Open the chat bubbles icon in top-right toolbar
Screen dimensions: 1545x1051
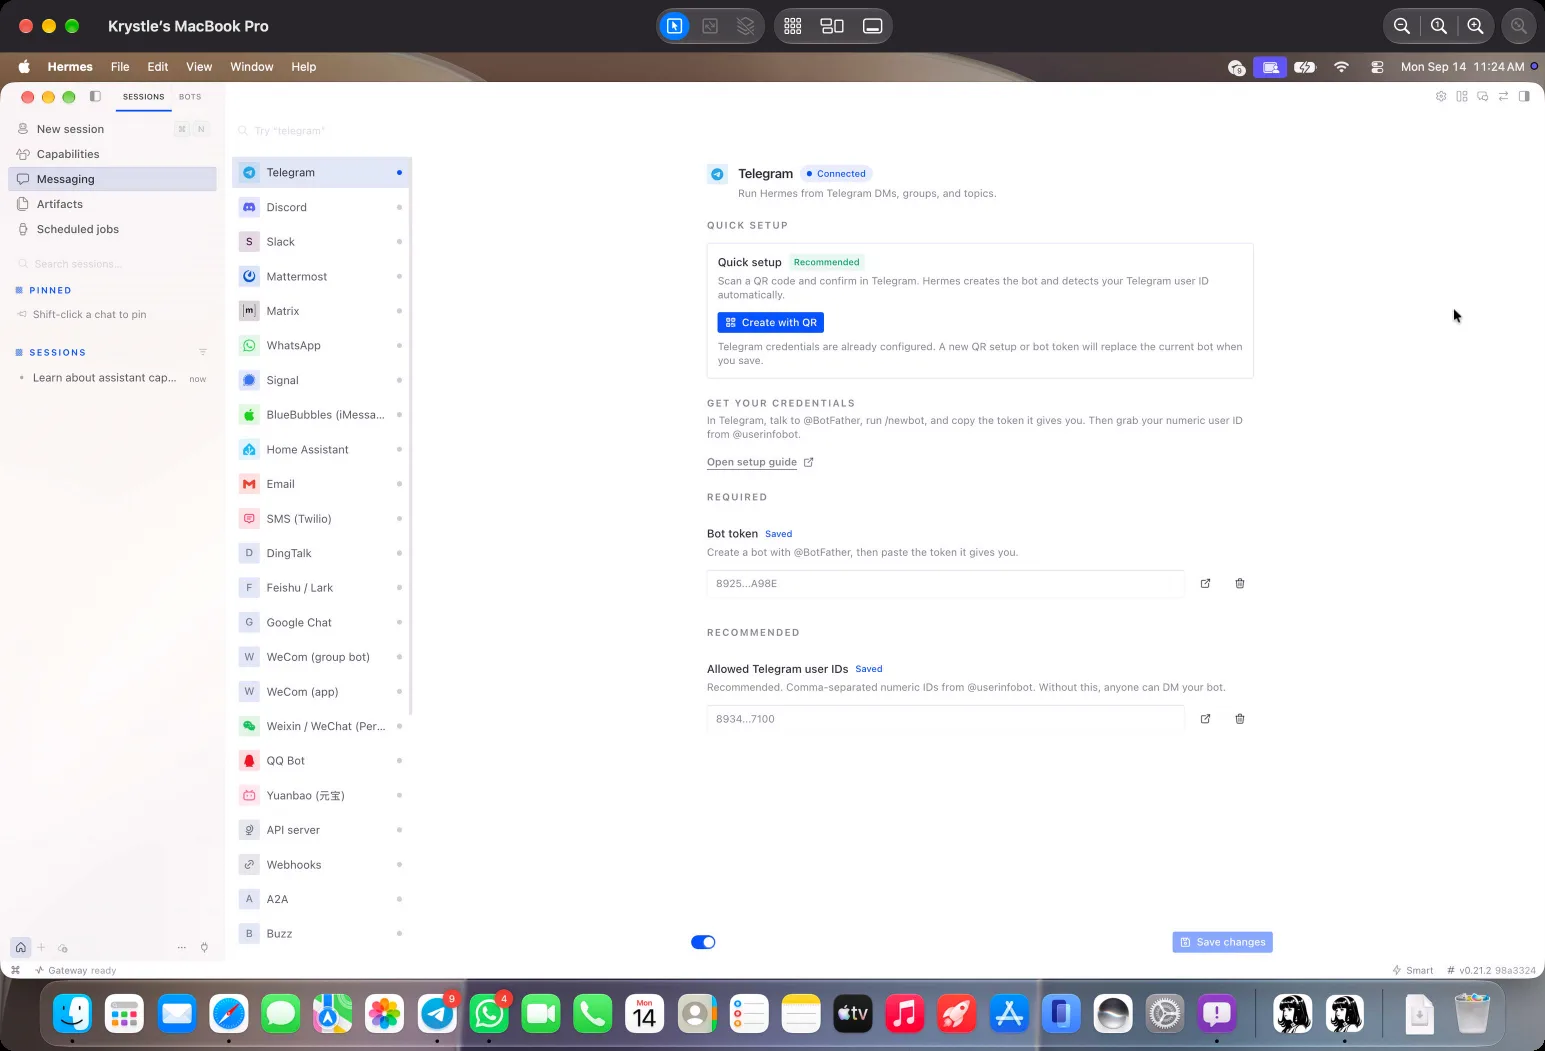[x=1483, y=97]
